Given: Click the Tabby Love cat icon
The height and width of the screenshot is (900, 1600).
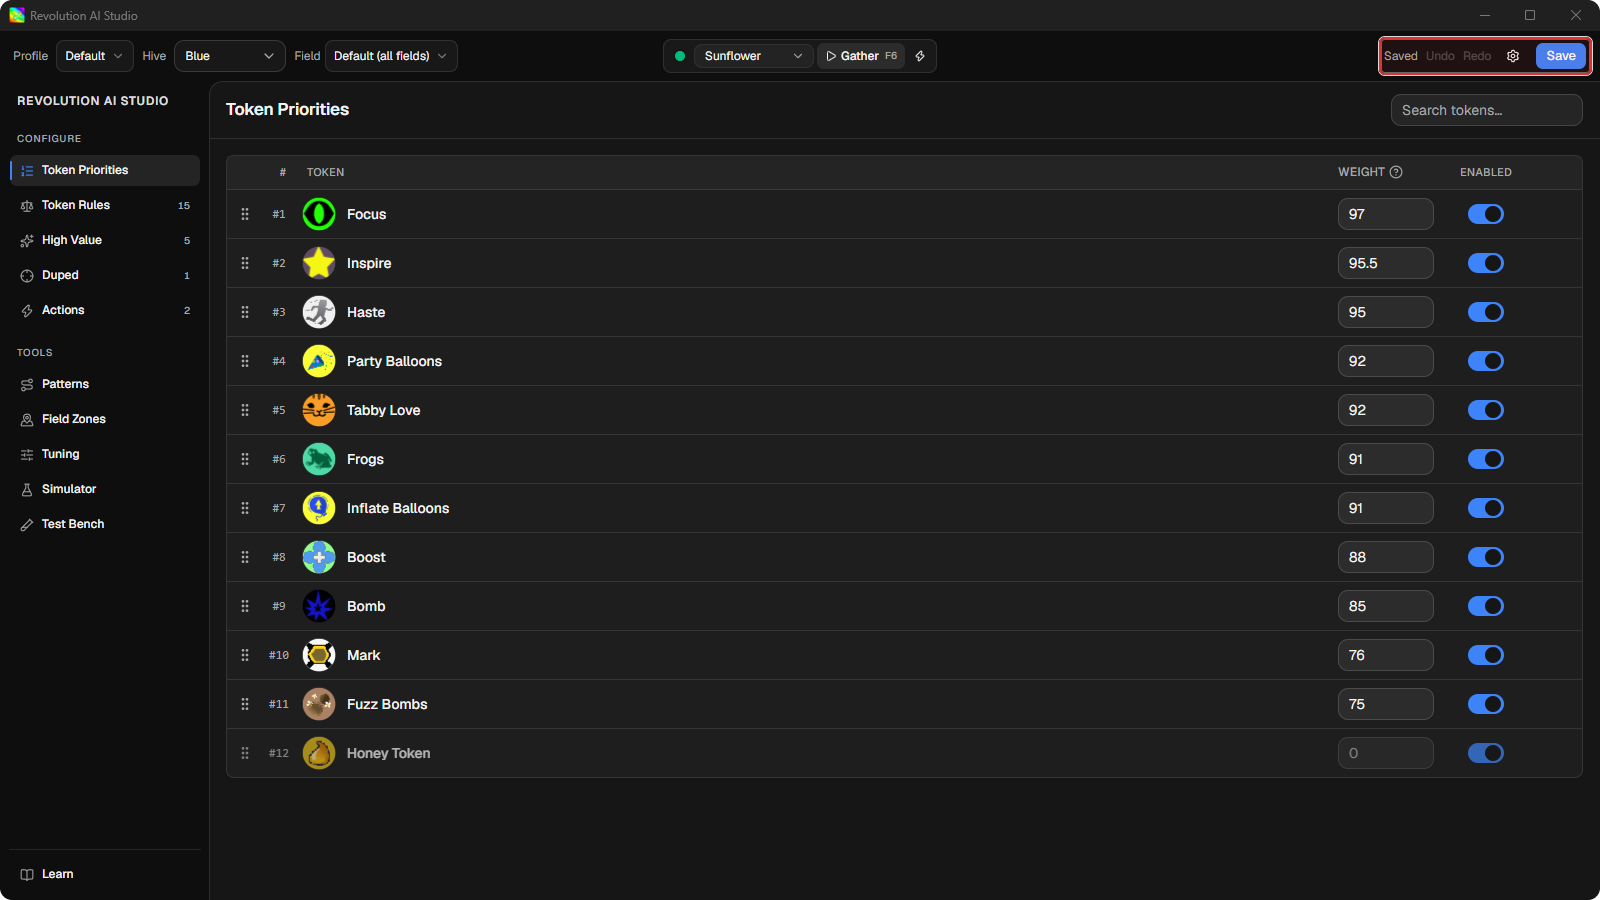Looking at the screenshot, I should coord(319,410).
